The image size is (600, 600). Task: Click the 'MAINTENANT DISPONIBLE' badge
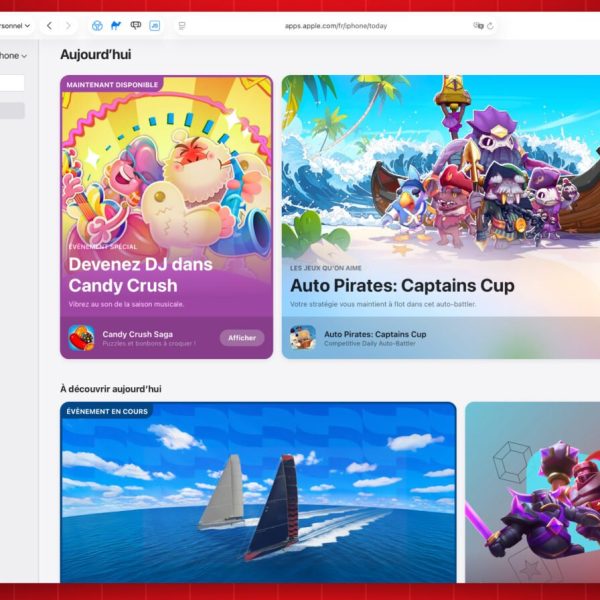112,85
